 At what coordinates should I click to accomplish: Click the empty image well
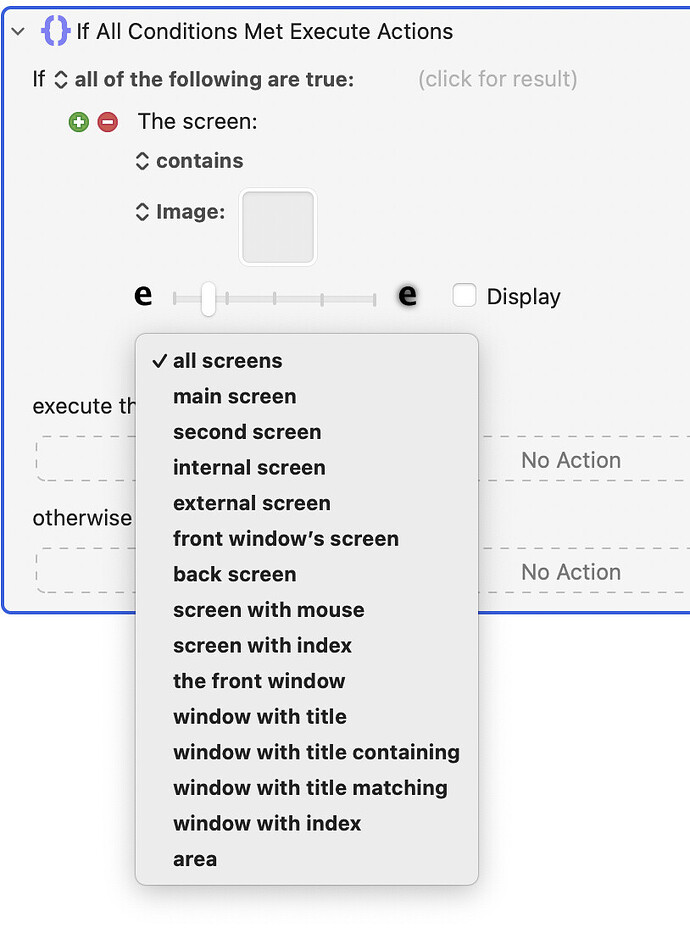pos(278,227)
